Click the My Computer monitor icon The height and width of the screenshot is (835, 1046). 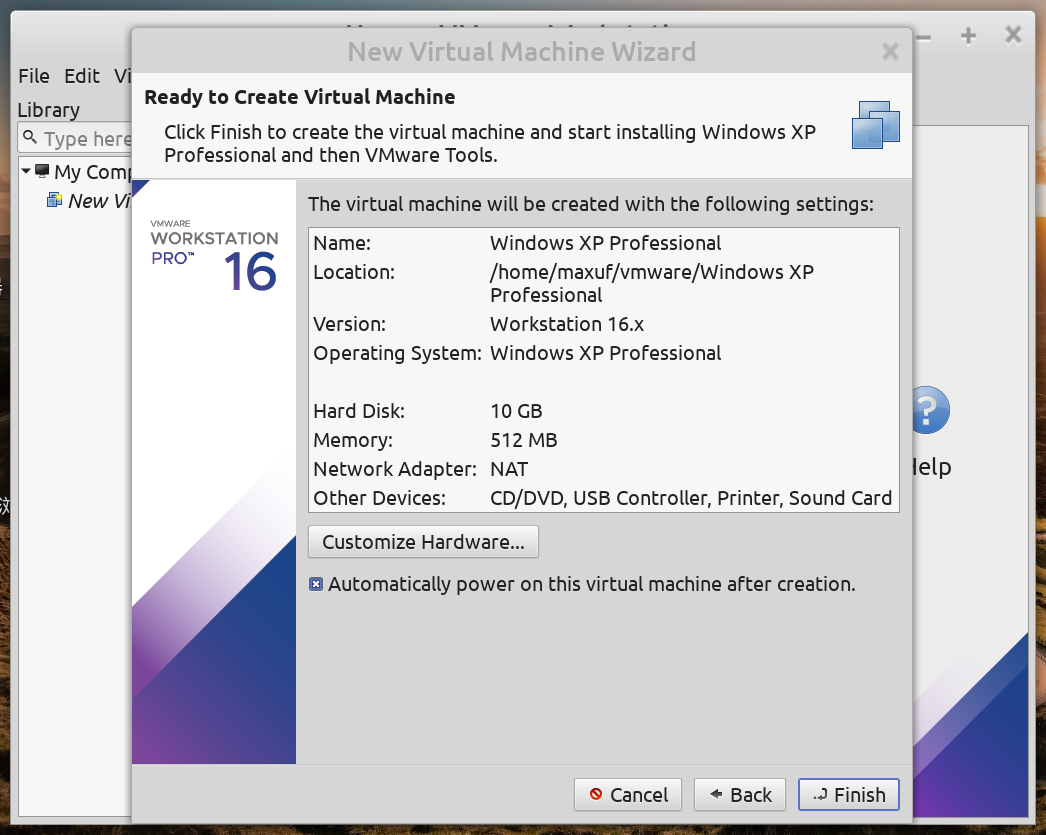pyautogui.click(x=42, y=171)
